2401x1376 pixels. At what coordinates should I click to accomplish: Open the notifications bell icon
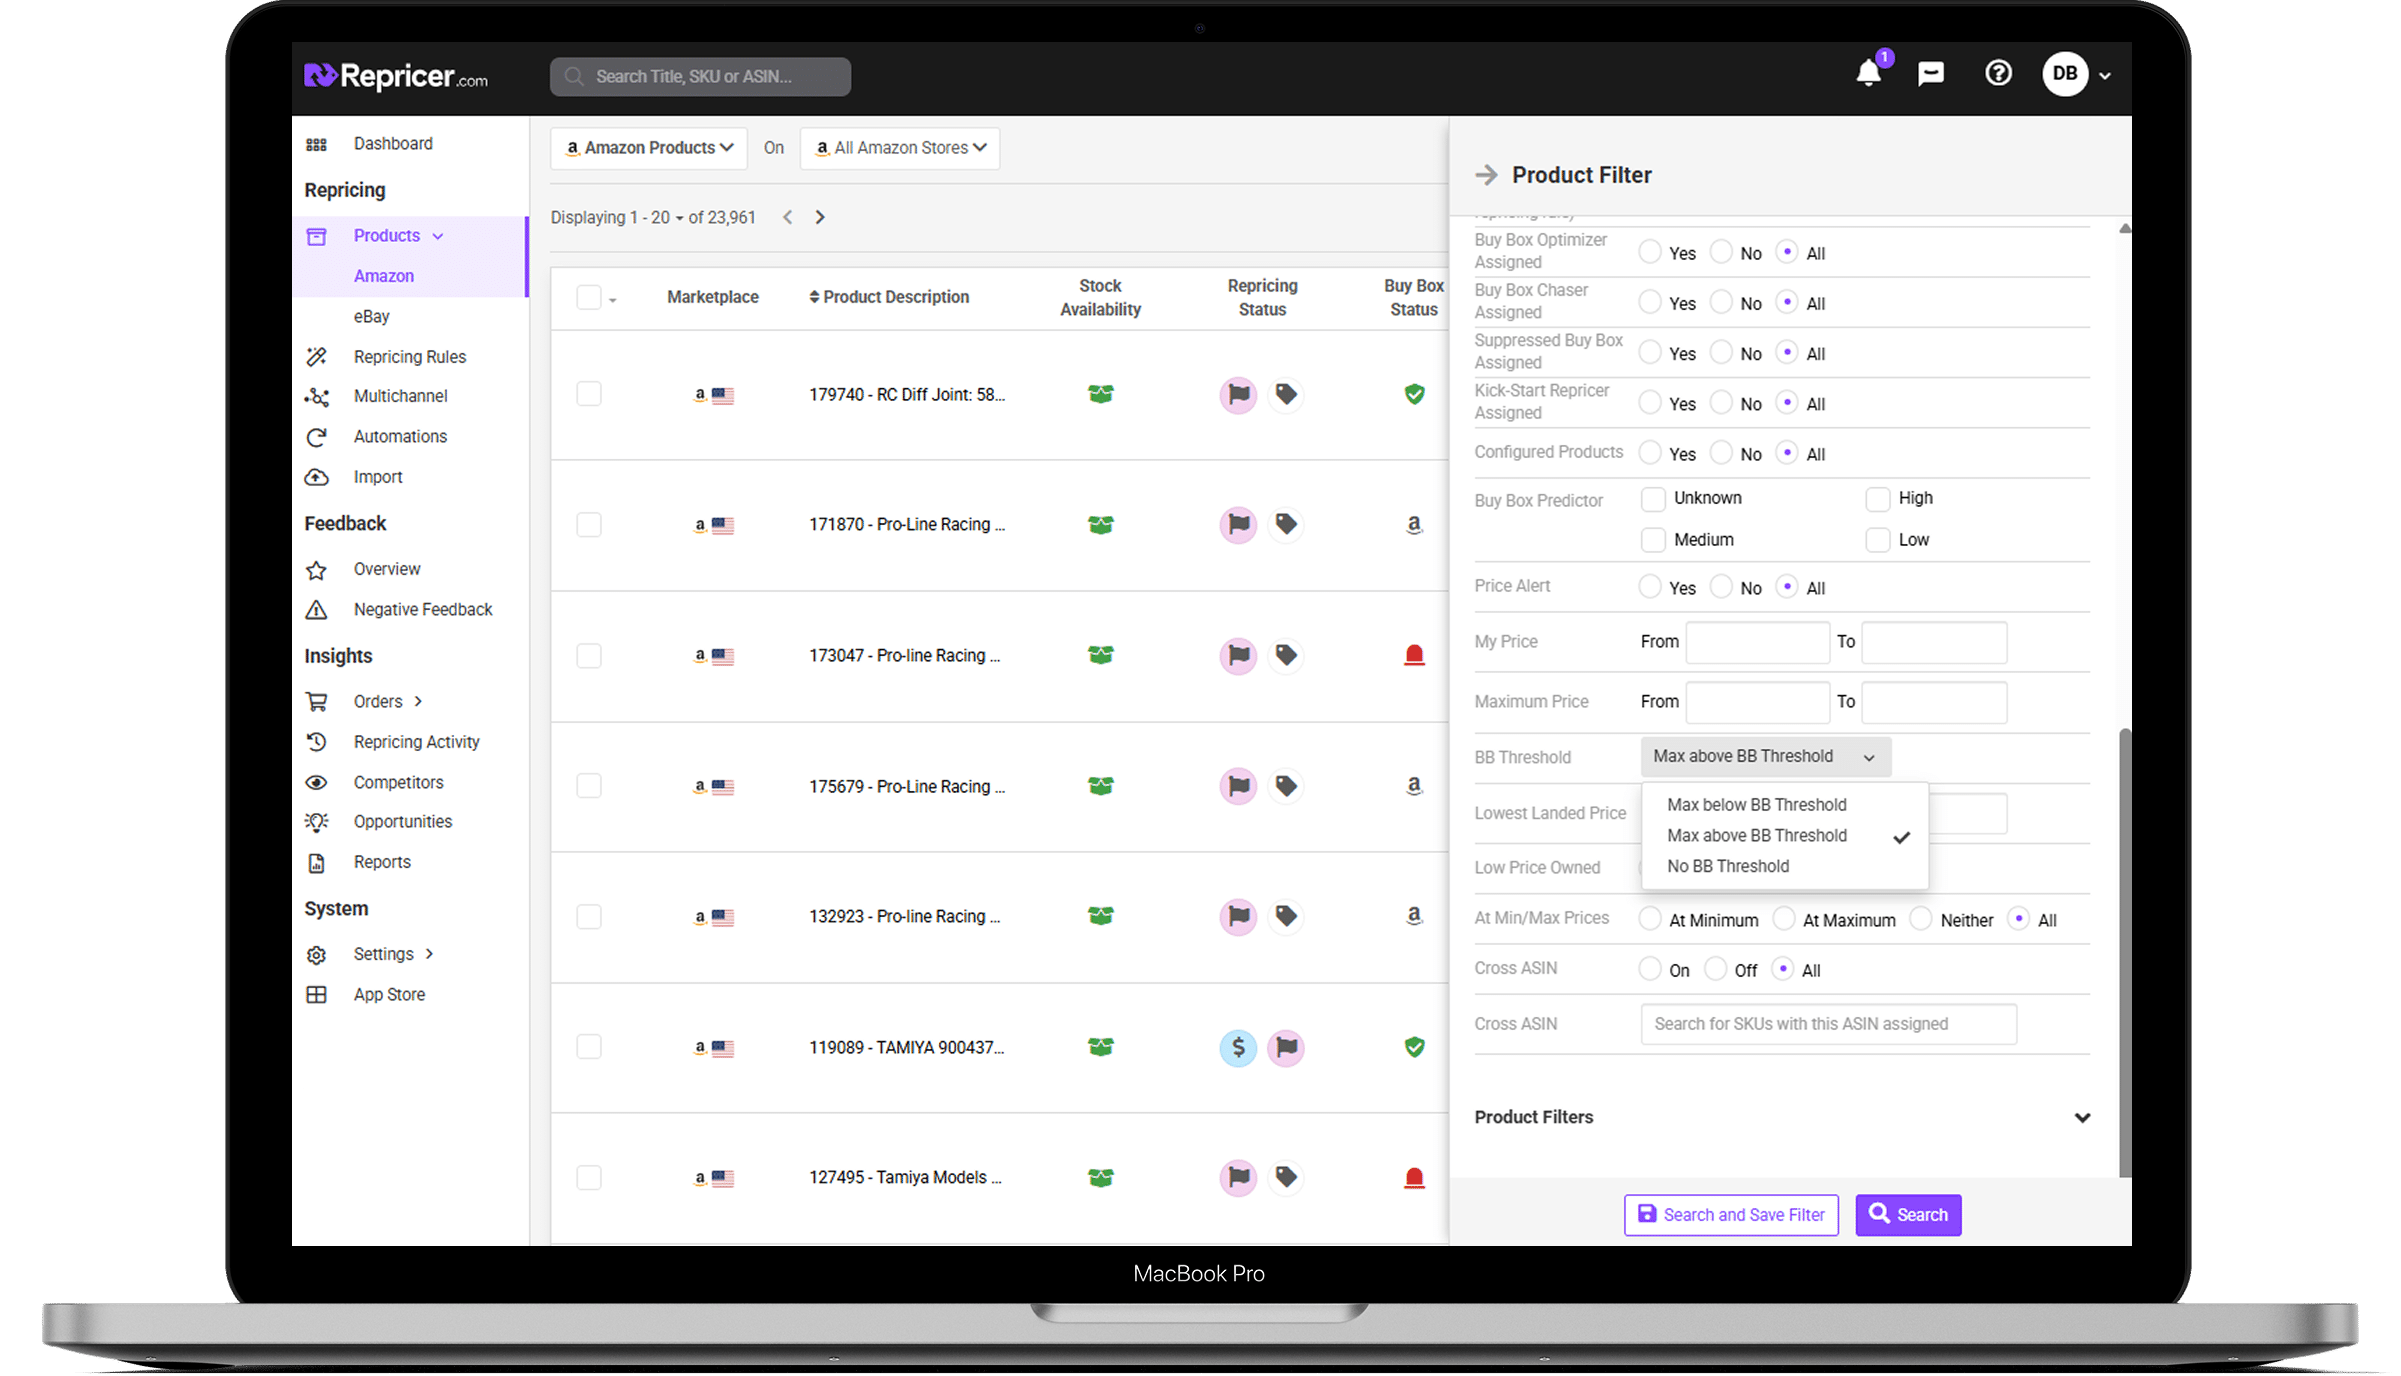[1868, 74]
